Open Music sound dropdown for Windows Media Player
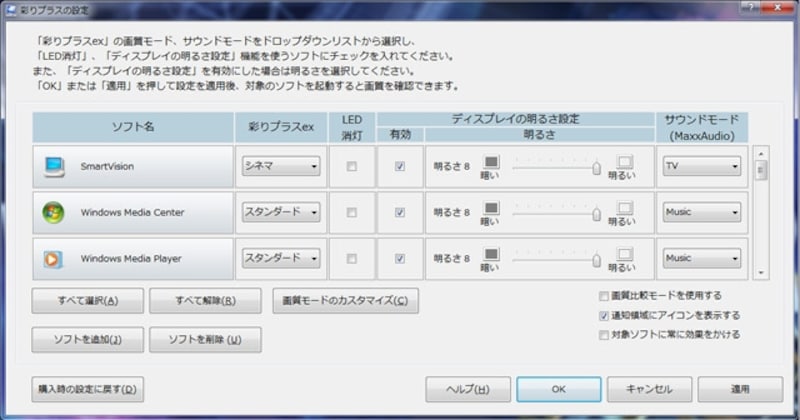The image size is (800, 420). 702,259
